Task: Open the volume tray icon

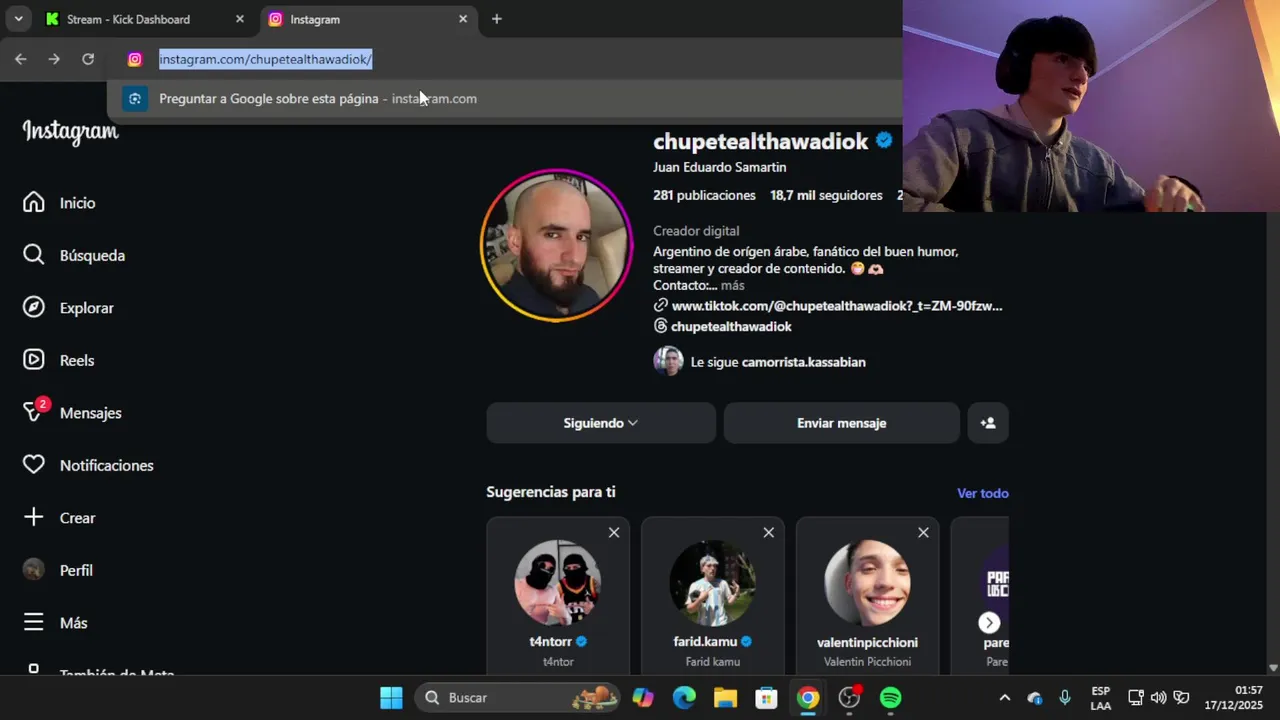Action: [1158, 697]
